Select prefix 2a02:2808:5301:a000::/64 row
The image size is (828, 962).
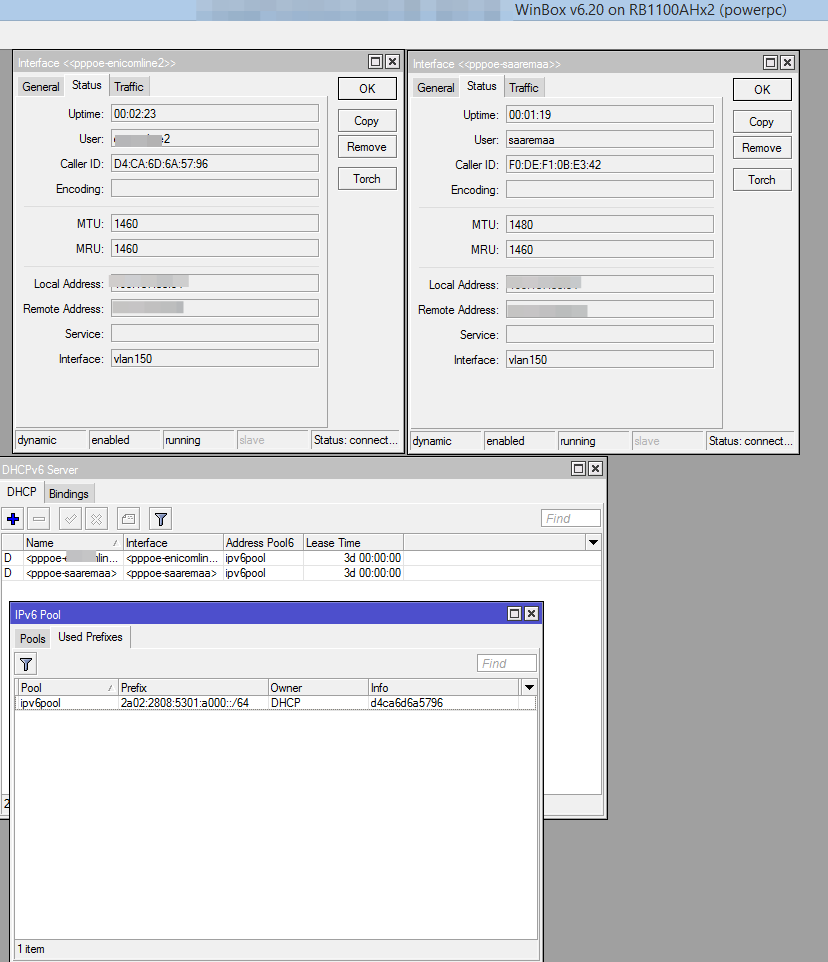point(275,702)
